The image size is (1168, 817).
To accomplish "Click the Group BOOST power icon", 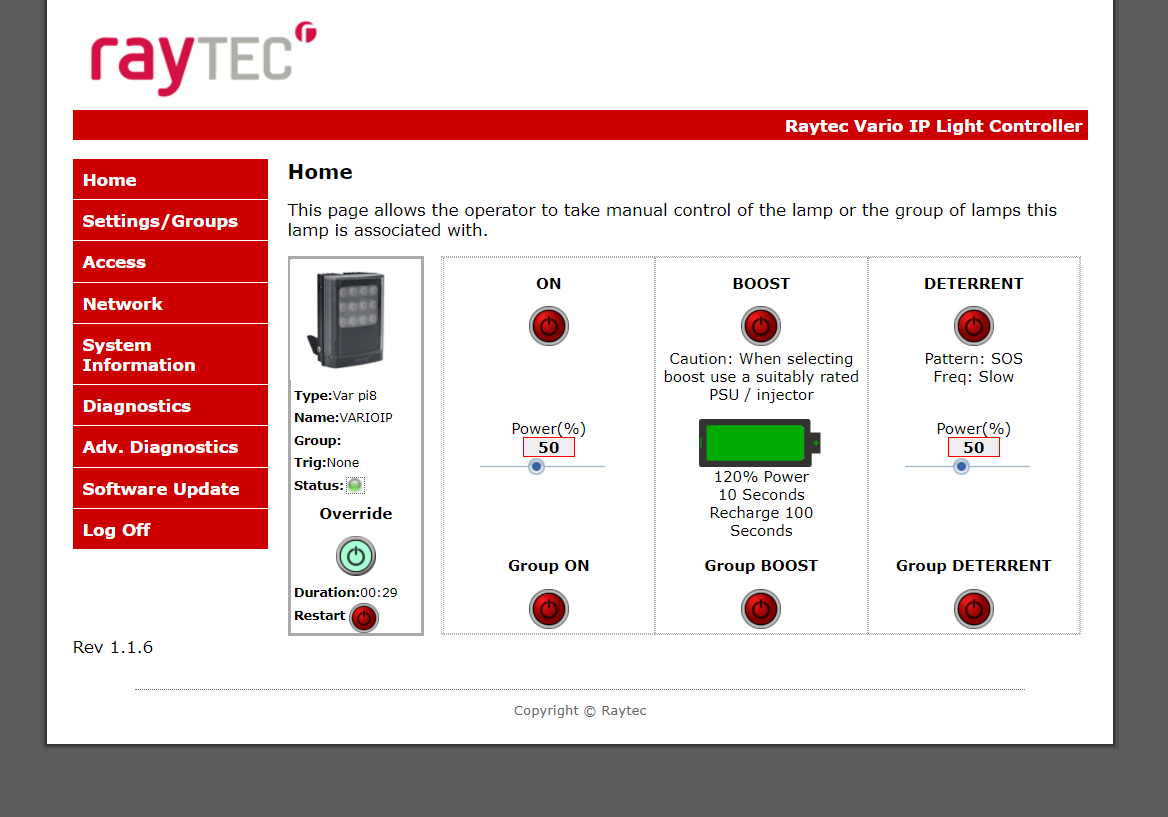I will pyautogui.click(x=760, y=608).
